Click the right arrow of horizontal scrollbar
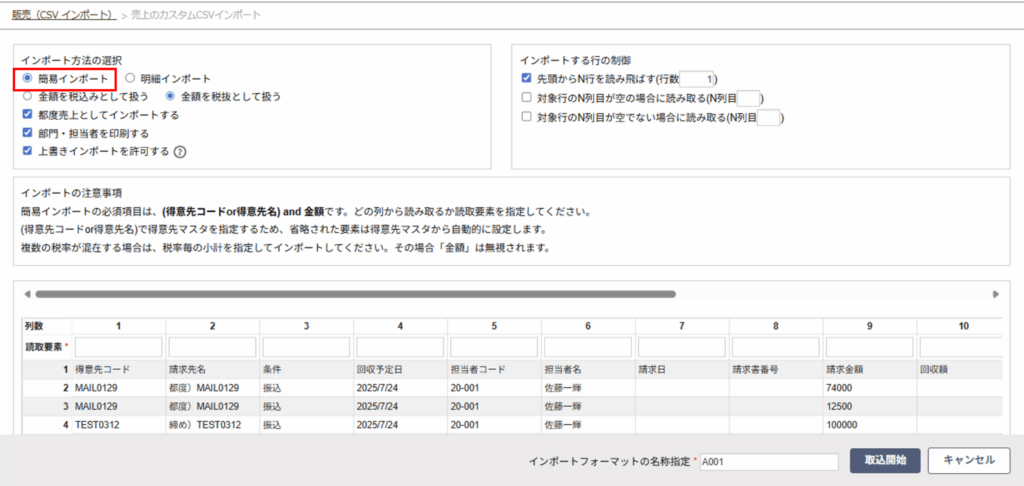 (x=995, y=295)
